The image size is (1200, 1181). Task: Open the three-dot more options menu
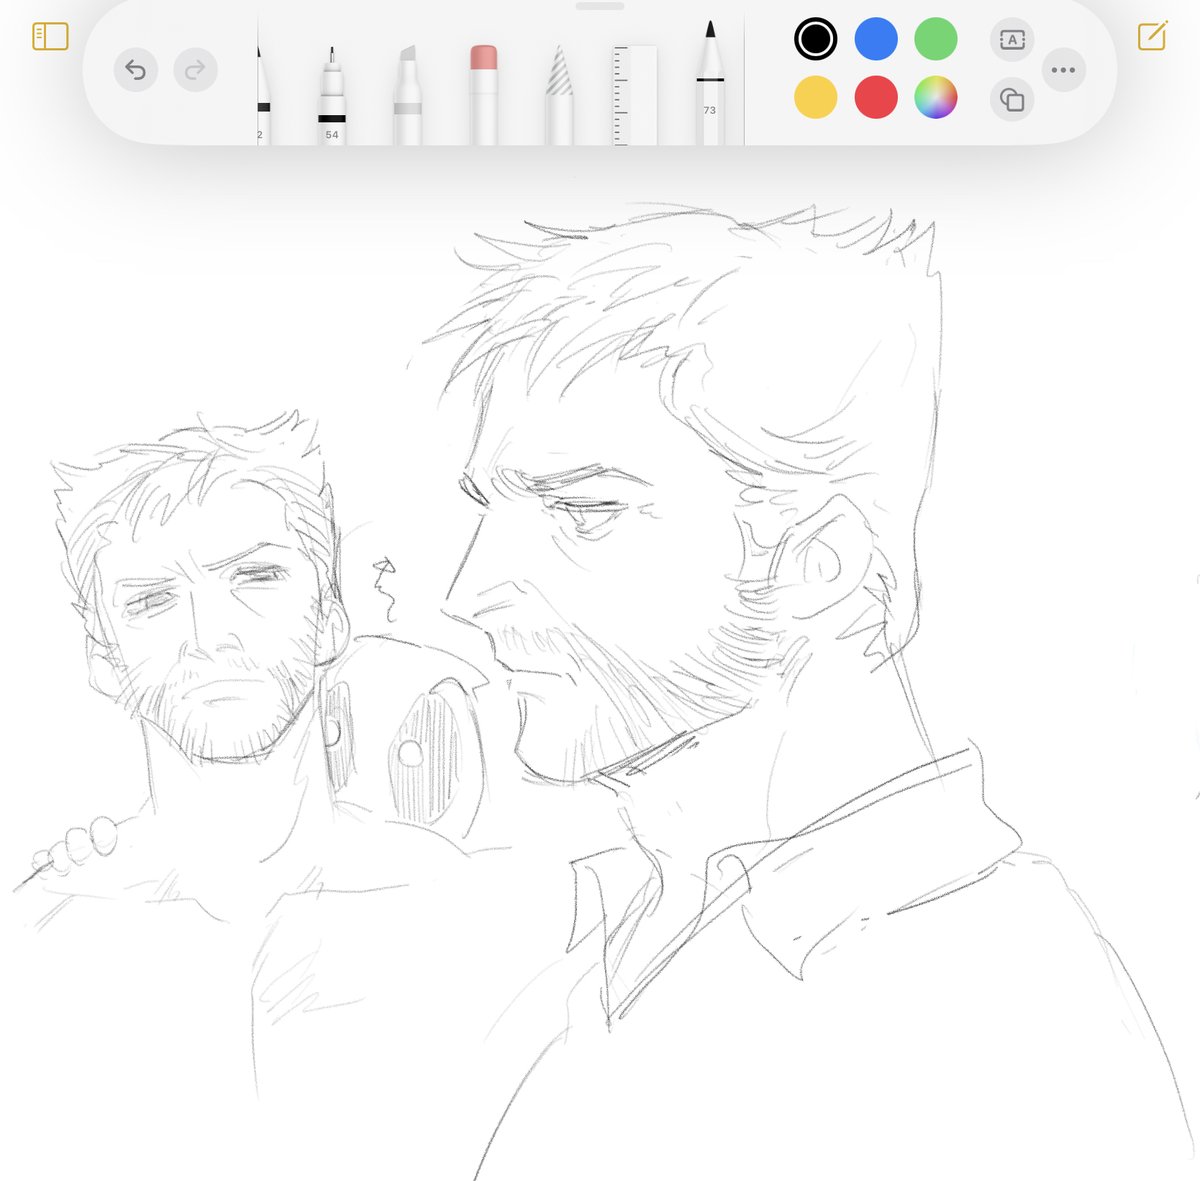coord(1064,70)
